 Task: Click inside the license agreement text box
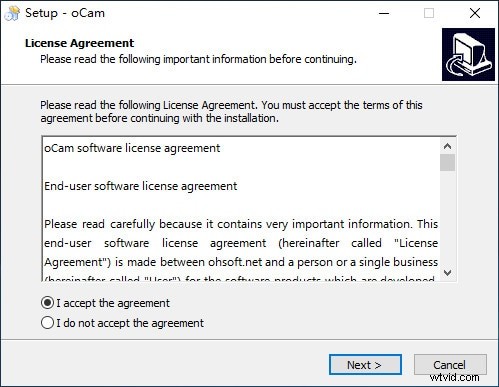coord(241,209)
